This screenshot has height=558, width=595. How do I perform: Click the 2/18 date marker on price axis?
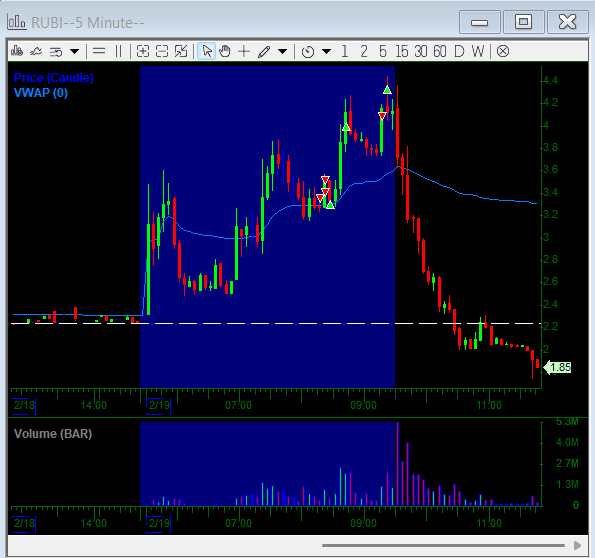click(x=24, y=405)
